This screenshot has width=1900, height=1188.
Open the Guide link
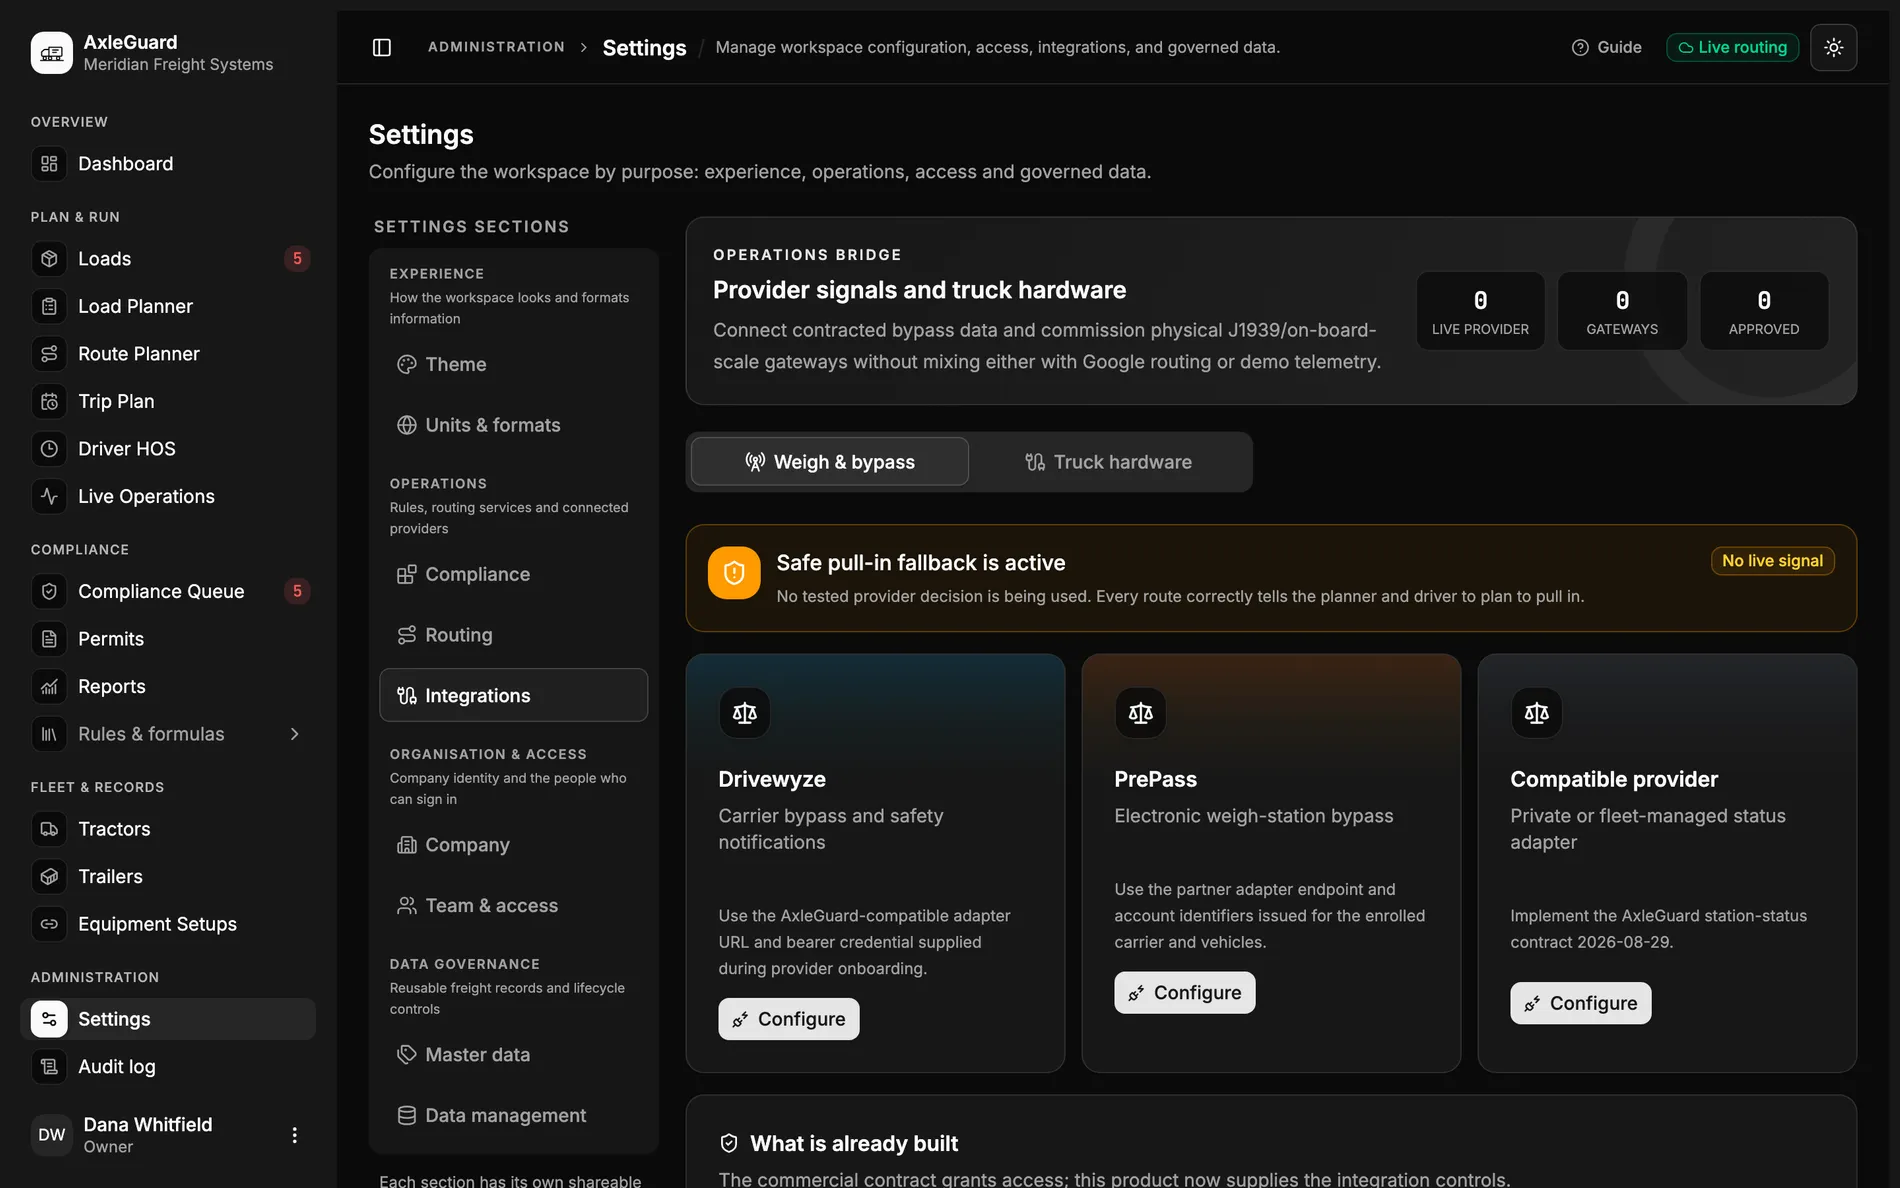(1607, 47)
